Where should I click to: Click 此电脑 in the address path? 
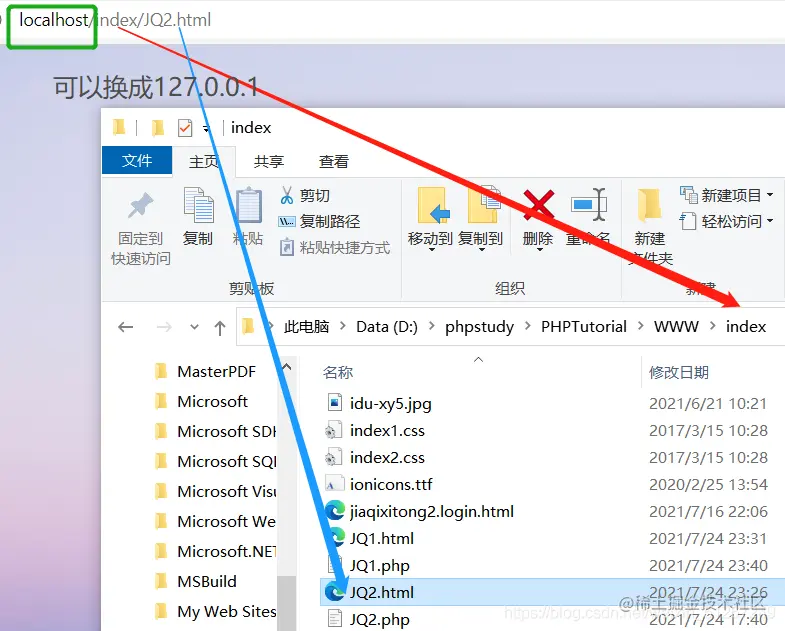[306, 327]
